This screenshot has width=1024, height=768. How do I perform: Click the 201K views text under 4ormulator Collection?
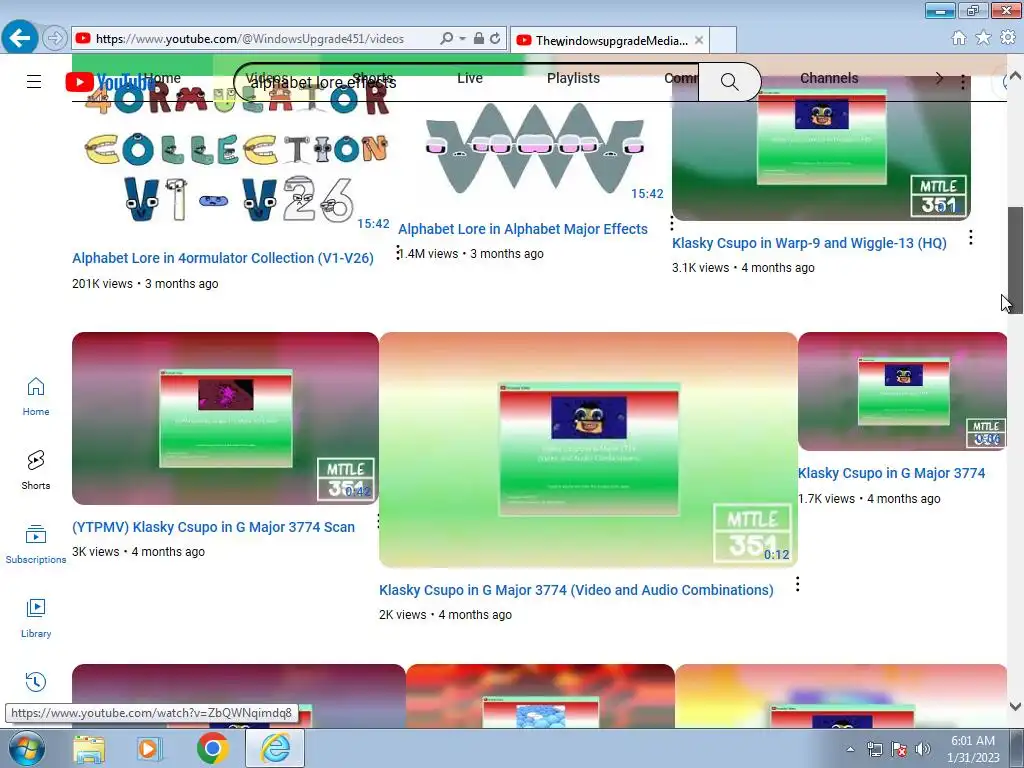[103, 284]
